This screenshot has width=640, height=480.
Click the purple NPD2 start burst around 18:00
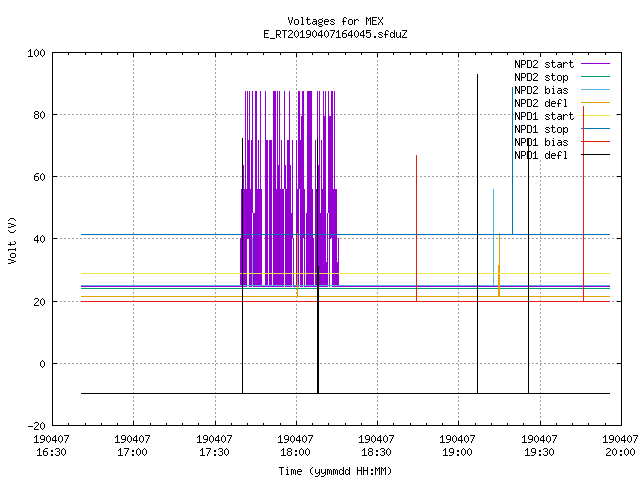(289, 188)
